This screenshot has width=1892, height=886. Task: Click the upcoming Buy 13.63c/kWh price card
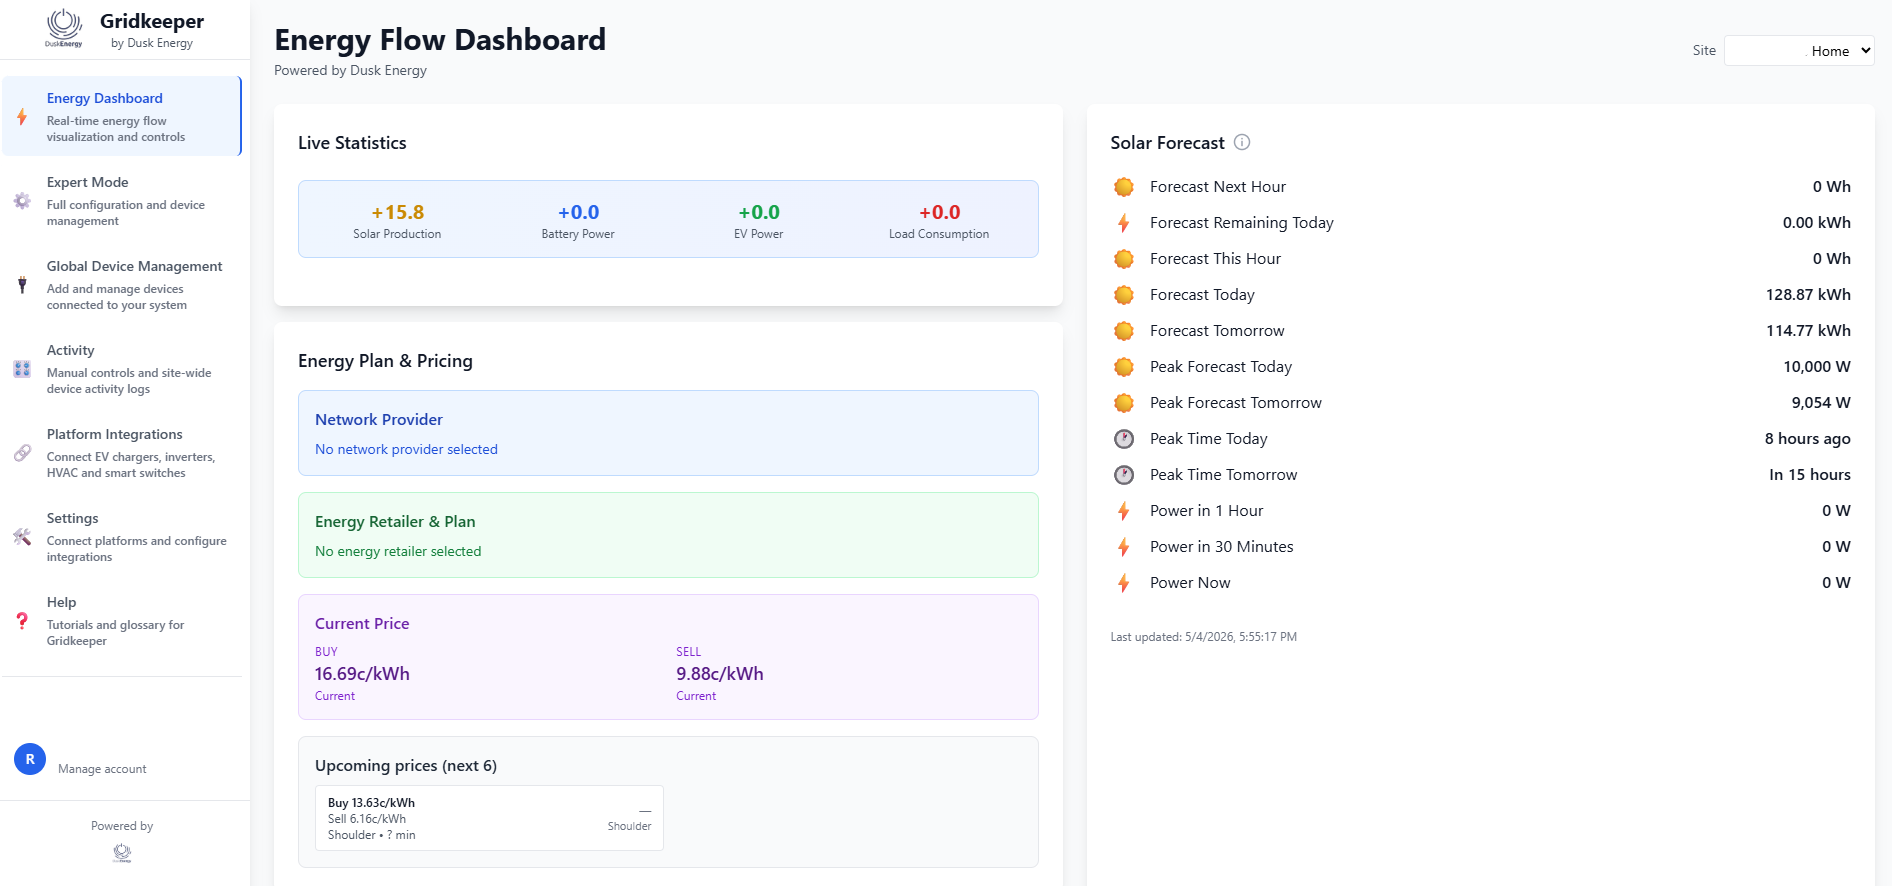pos(489,818)
